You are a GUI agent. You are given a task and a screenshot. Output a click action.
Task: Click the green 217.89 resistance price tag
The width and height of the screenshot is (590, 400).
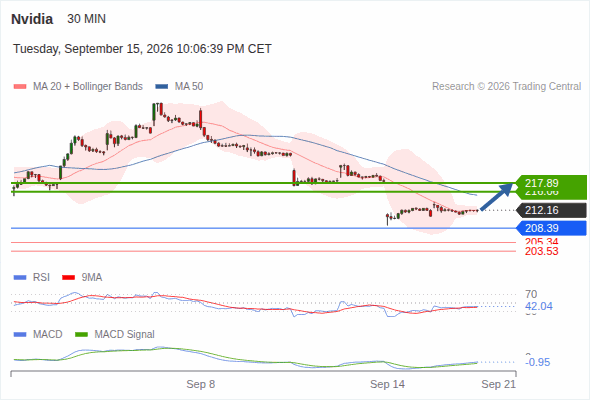click(x=551, y=183)
